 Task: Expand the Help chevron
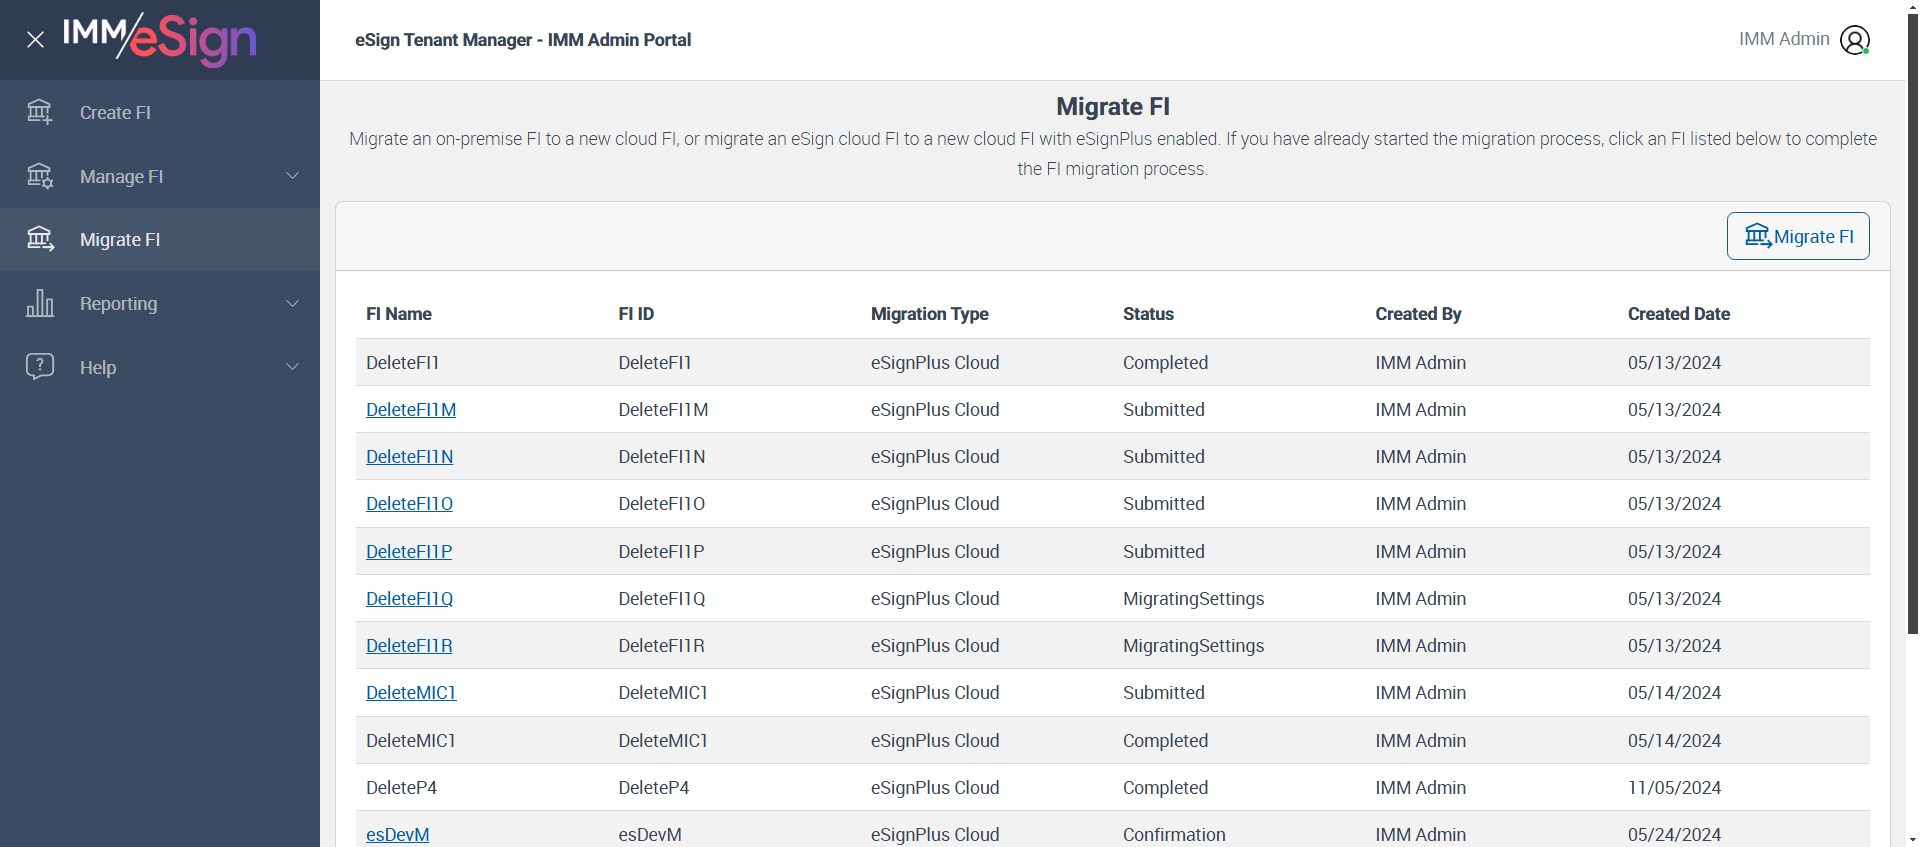pos(293,367)
